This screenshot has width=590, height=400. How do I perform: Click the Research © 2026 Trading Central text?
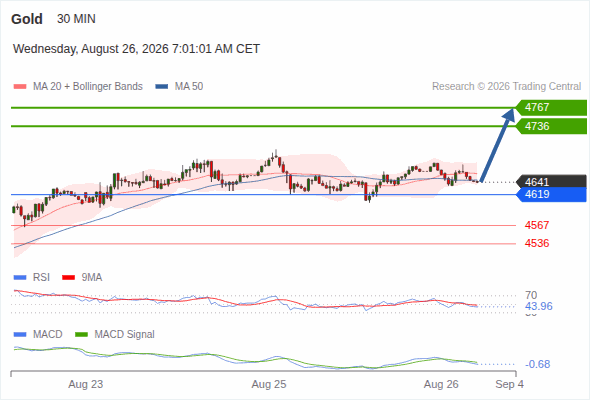506,87
